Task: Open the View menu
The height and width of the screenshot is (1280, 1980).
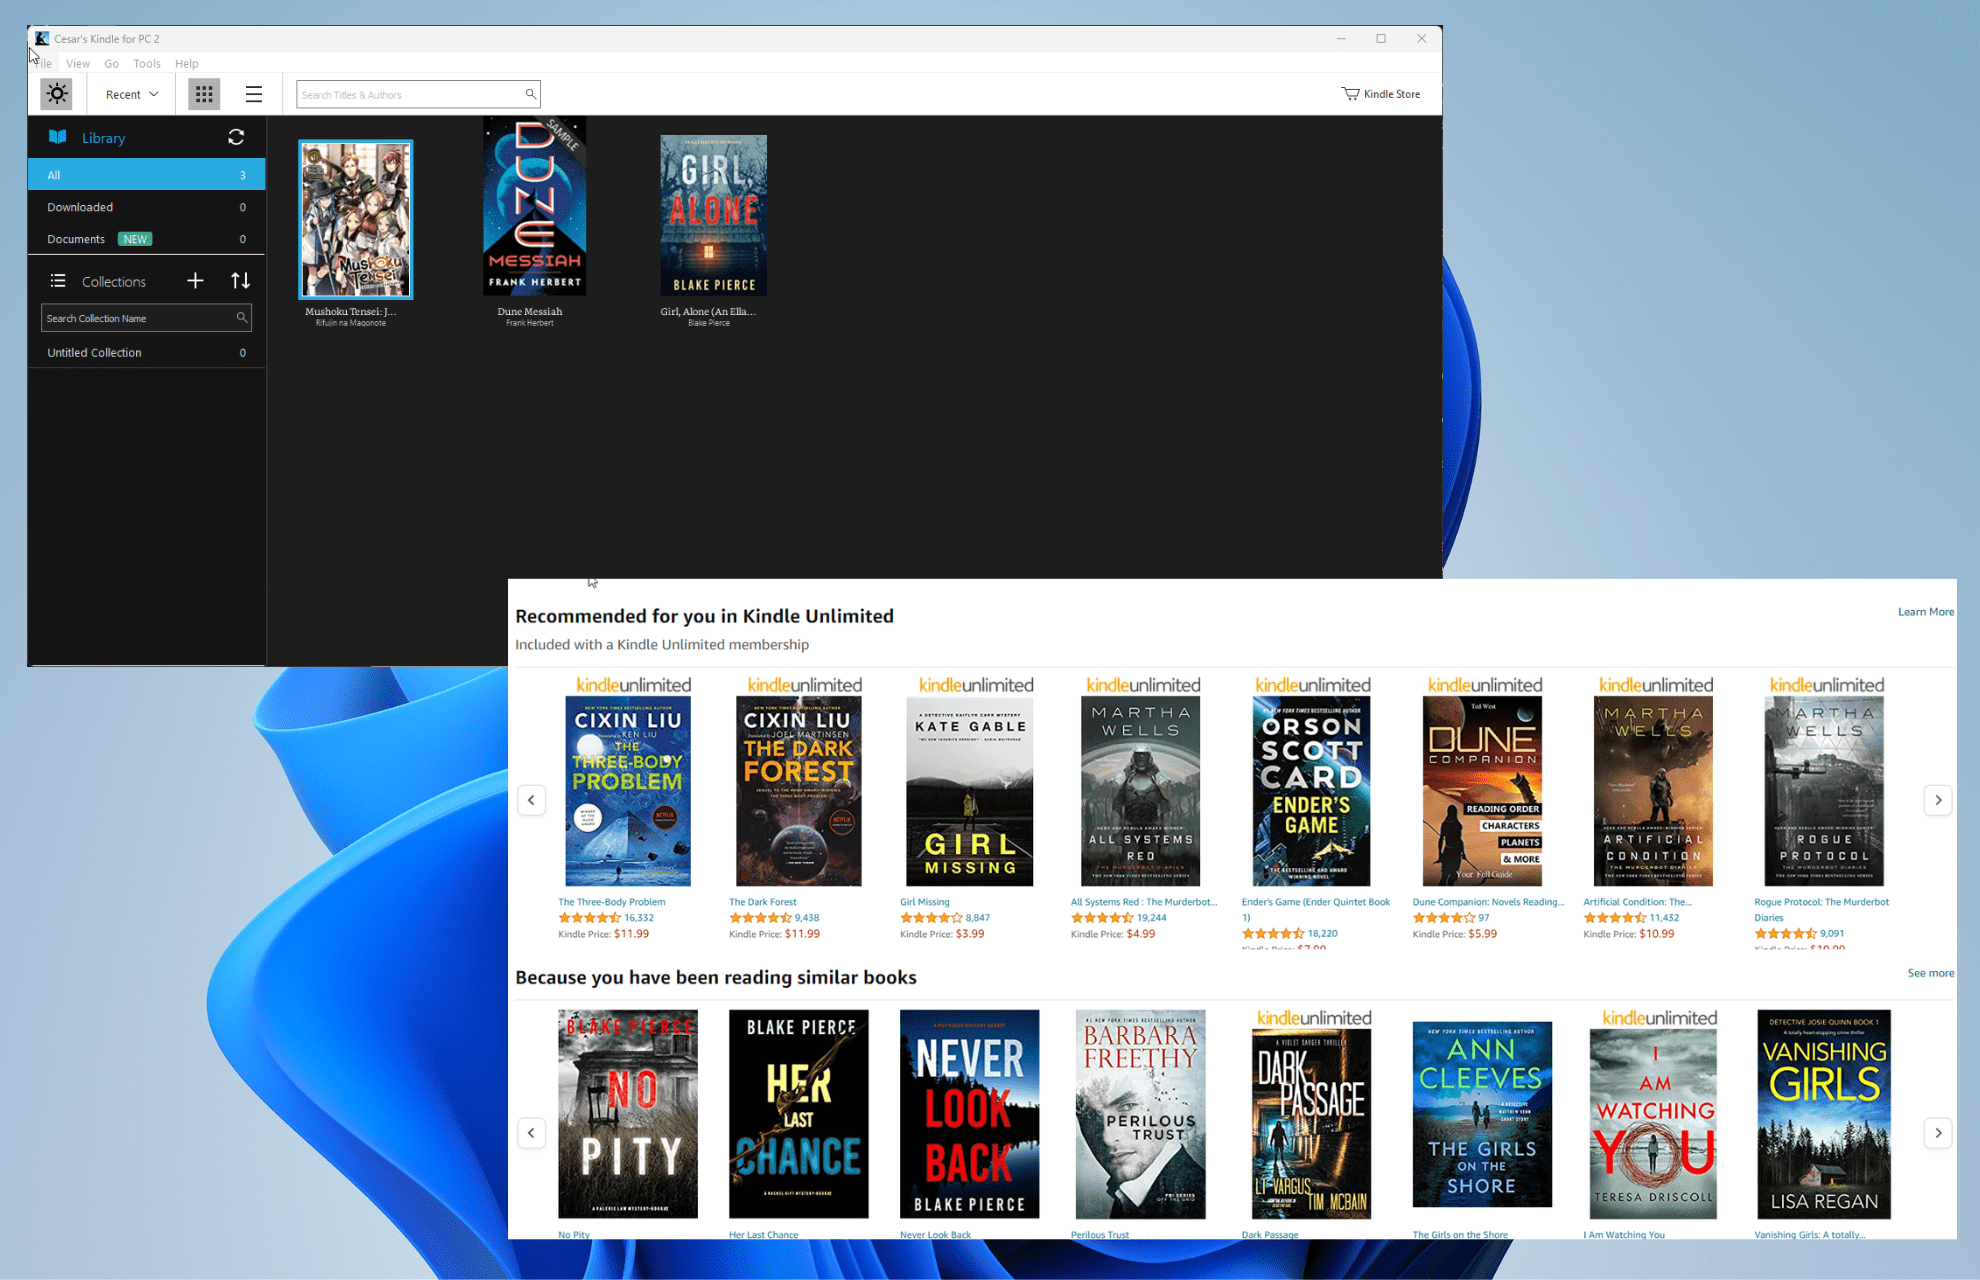Action: click(78, 63)
